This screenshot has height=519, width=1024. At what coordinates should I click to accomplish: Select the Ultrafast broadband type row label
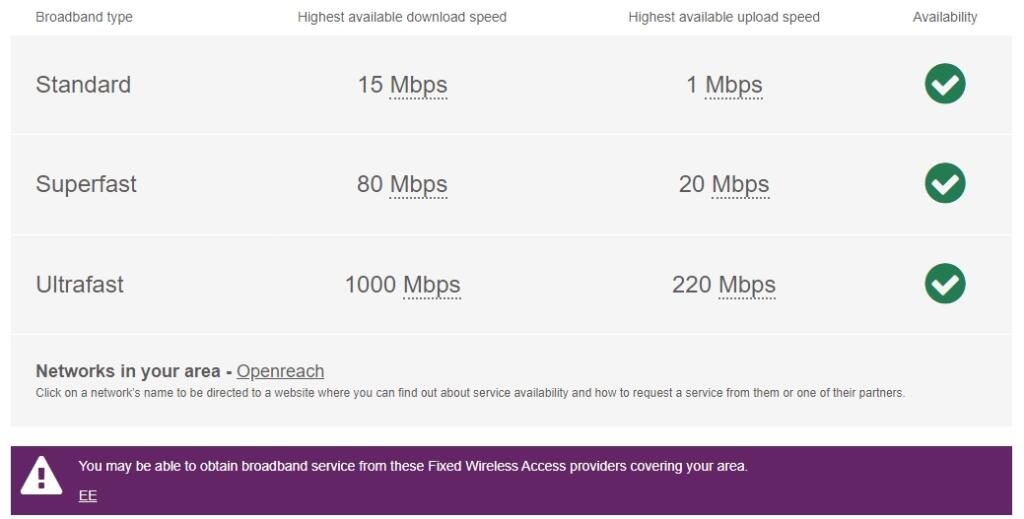pos(80,285)
